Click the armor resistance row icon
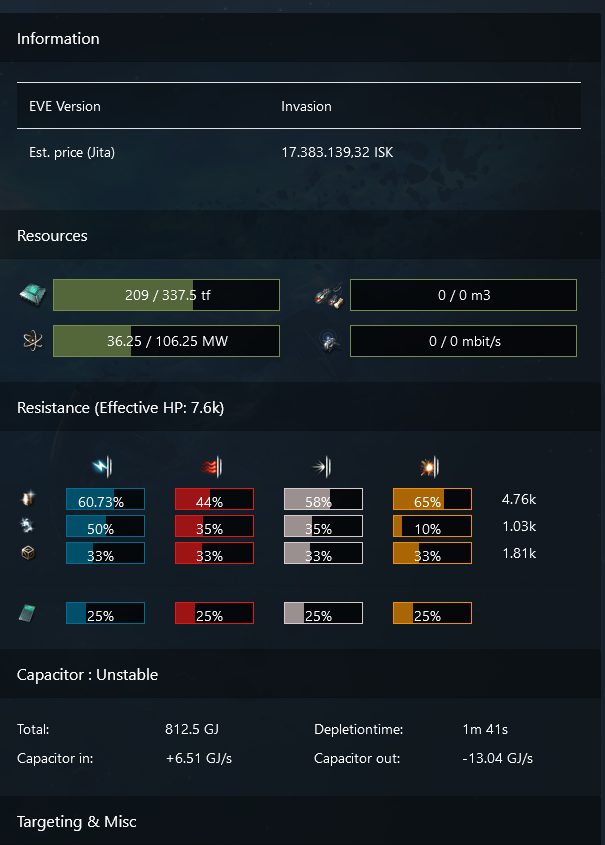Screen dimensions: 605x845 click(x=29, y=526)
